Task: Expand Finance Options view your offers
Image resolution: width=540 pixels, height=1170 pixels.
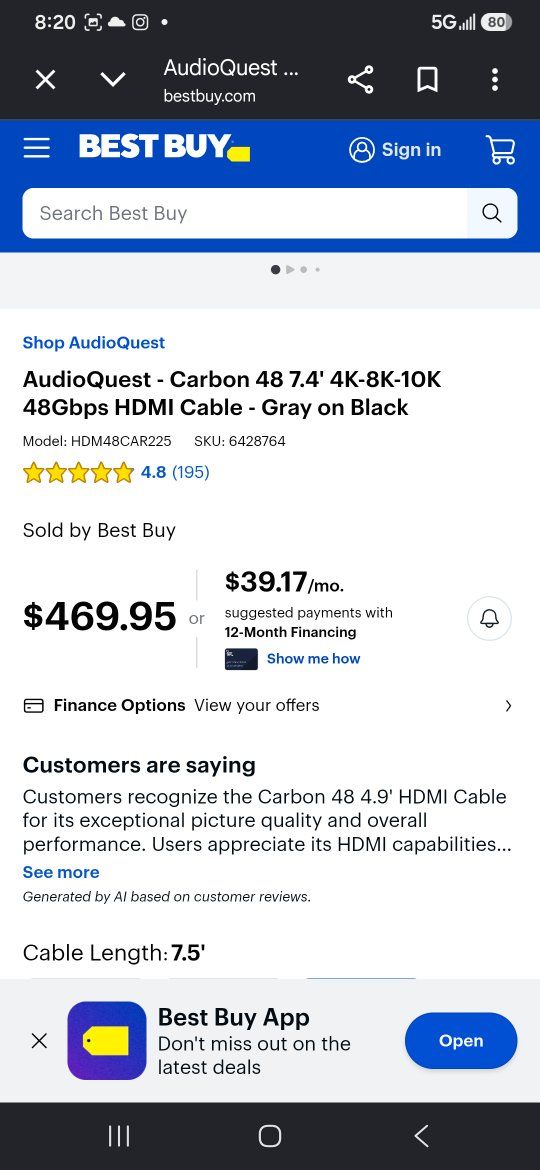Action: (269, 705)
